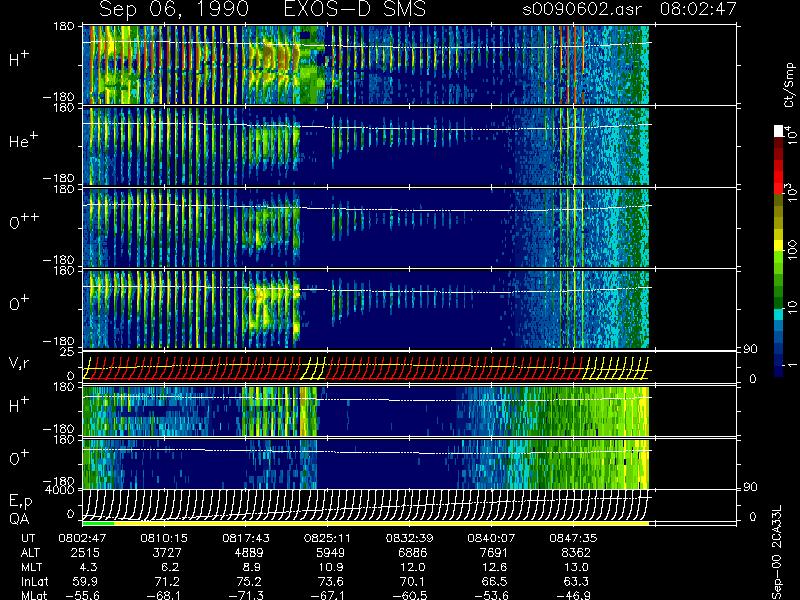Click the topmost H+ panel label
The image size is (800, 600).
[x=19, y=59]
